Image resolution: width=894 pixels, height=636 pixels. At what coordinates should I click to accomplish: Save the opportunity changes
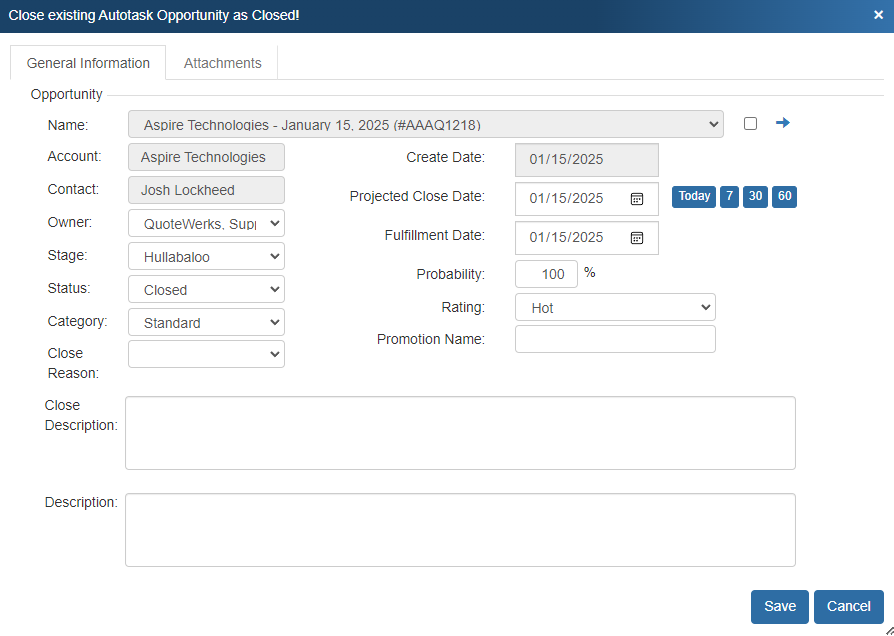coord(780,606)
